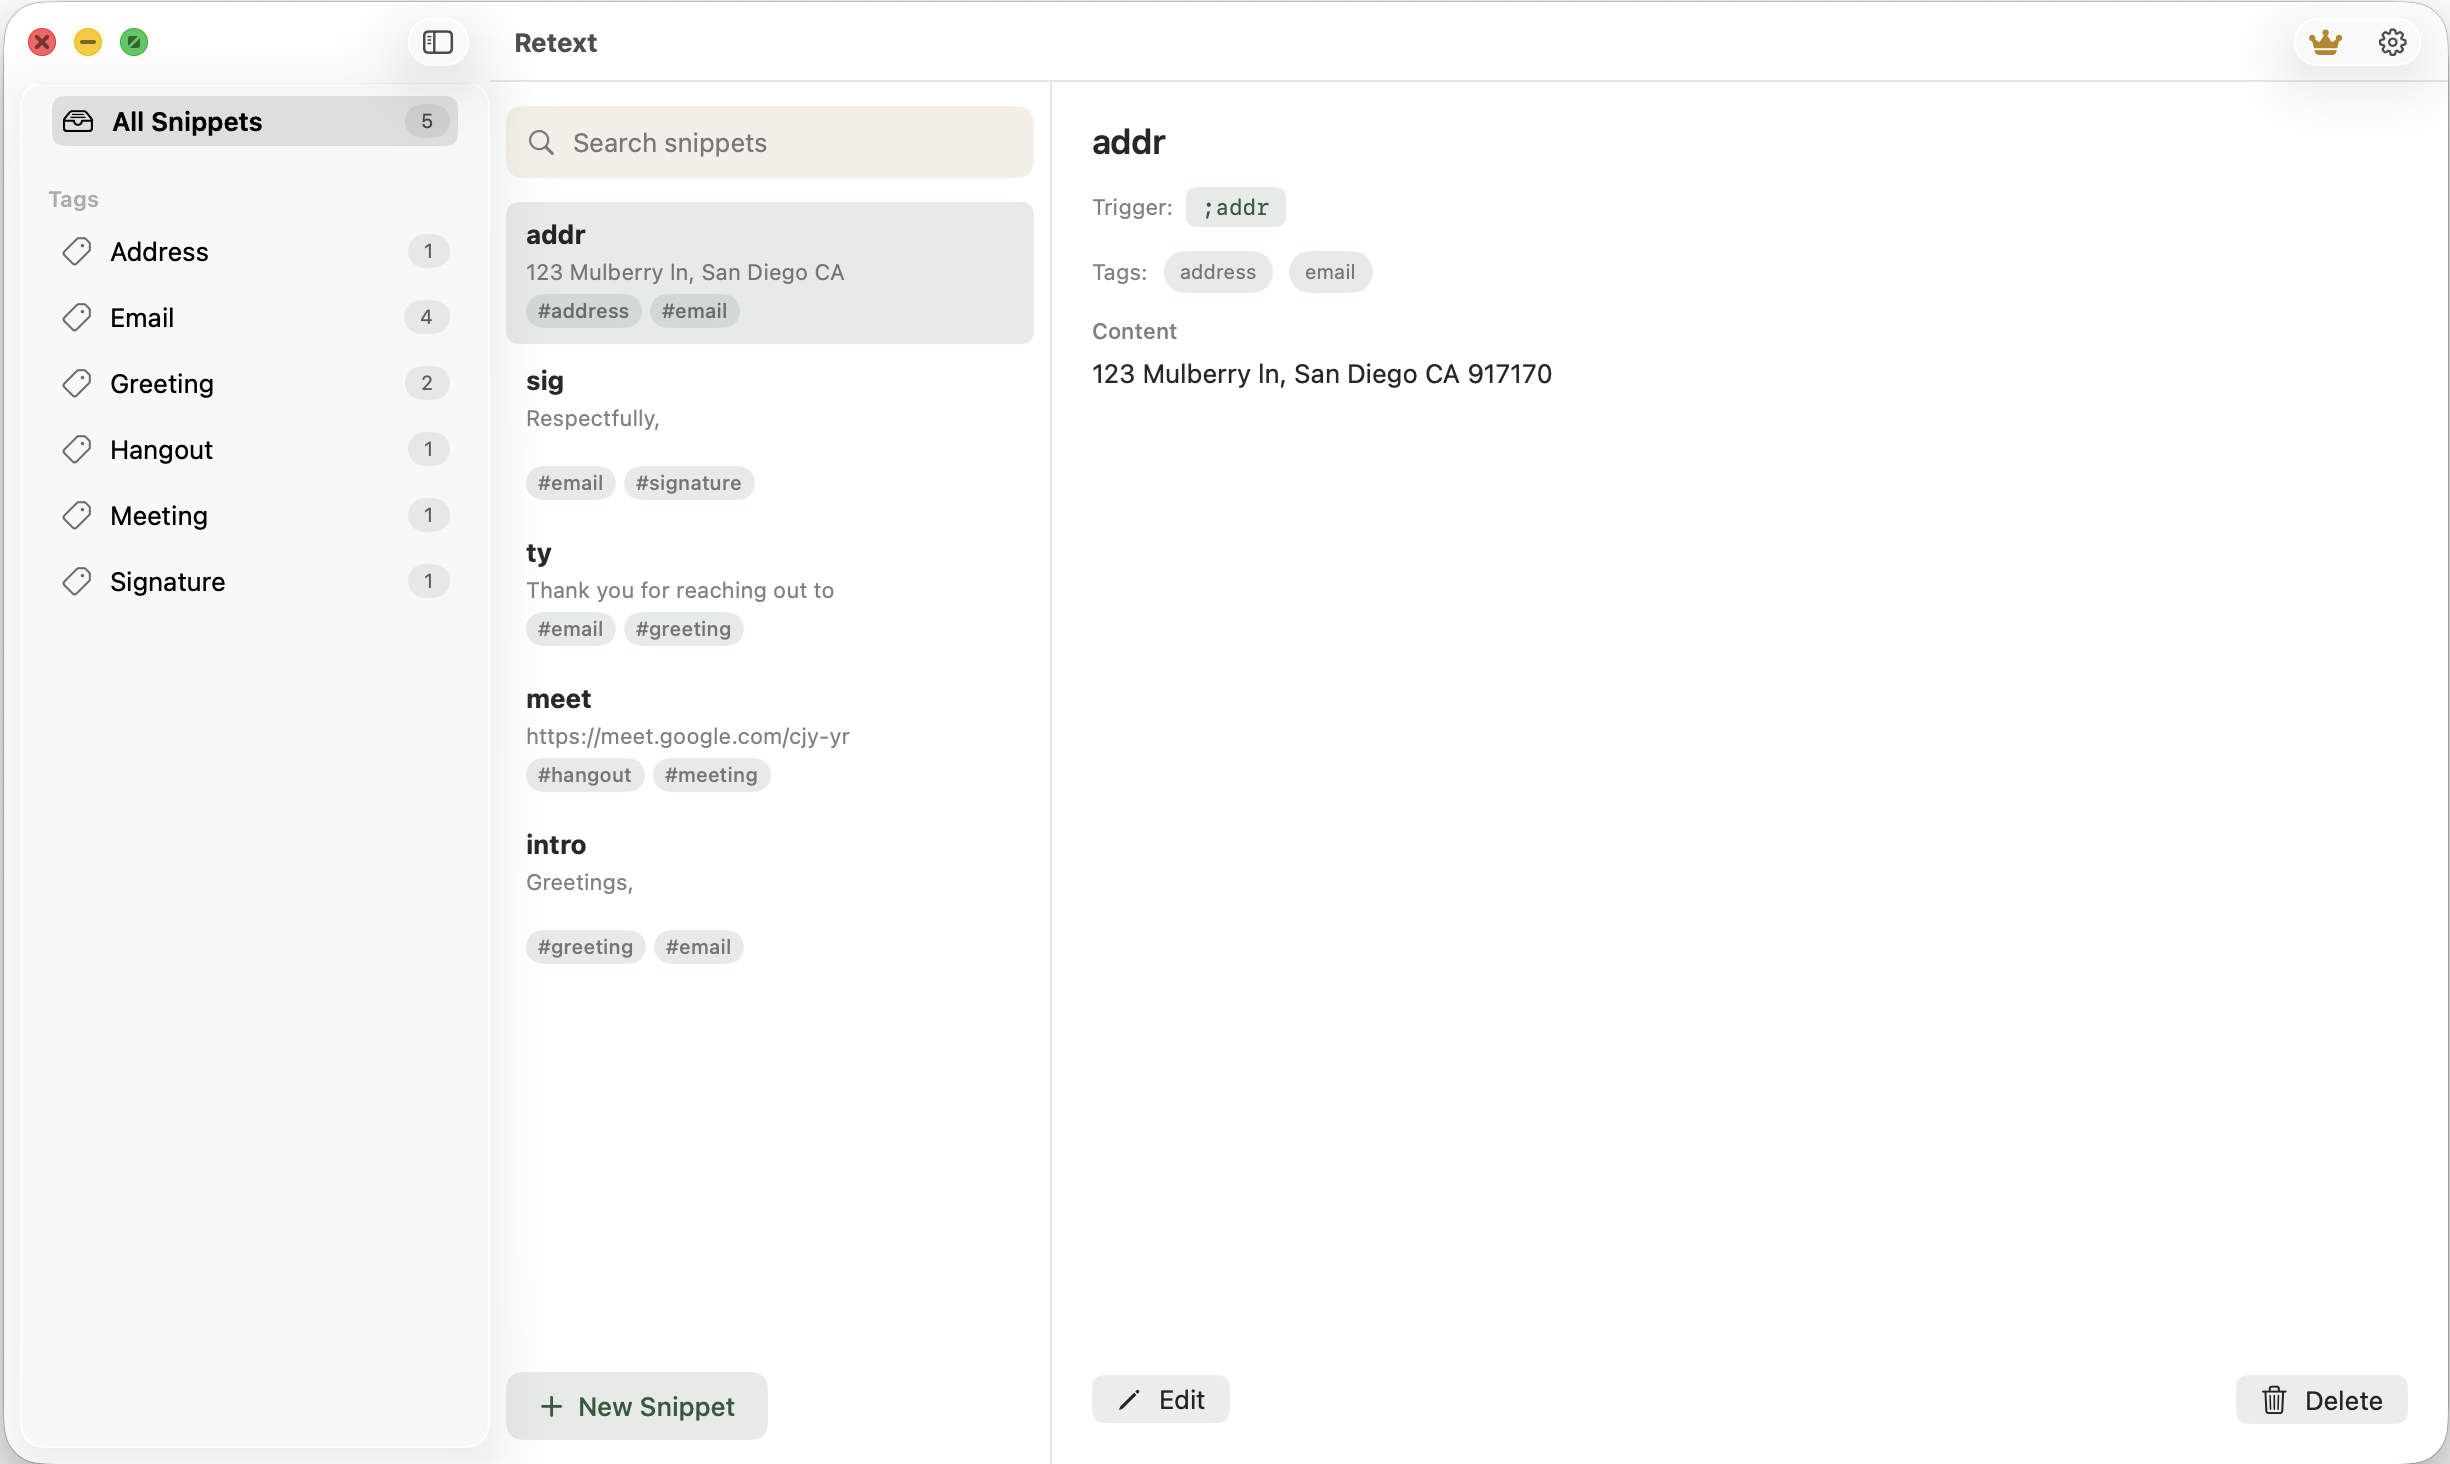2450x1464 pixels.
Task: Edit the addr snippet
Action: point(1160,1400)
